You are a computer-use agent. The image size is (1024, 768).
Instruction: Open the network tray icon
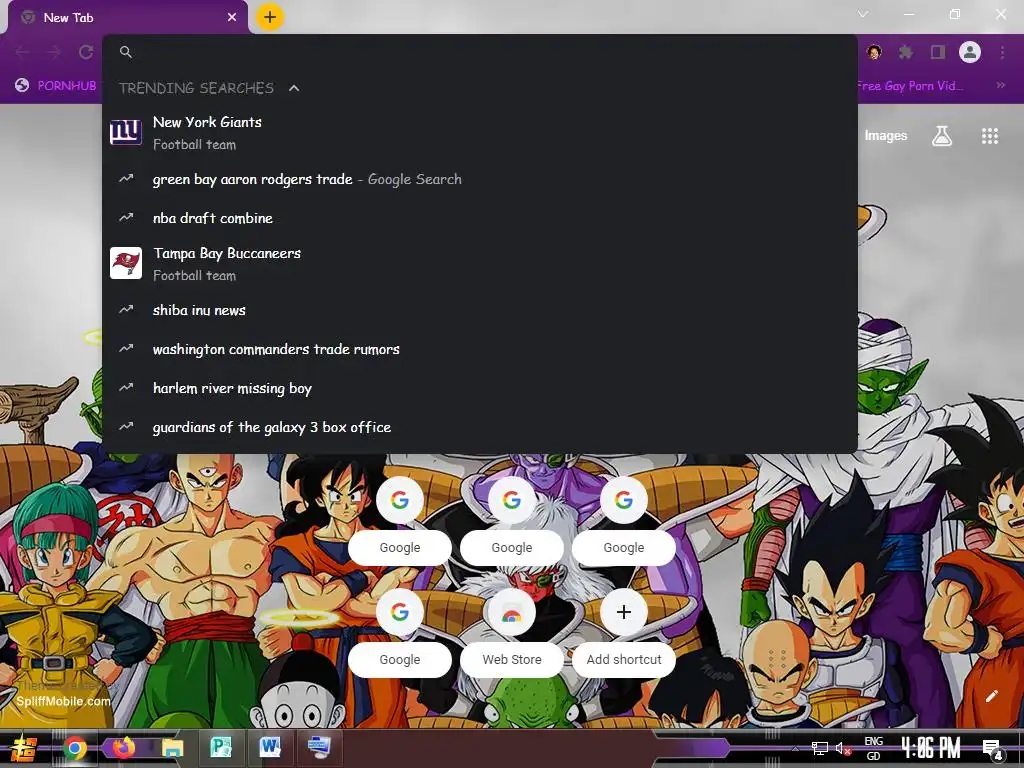pos(820,748)
